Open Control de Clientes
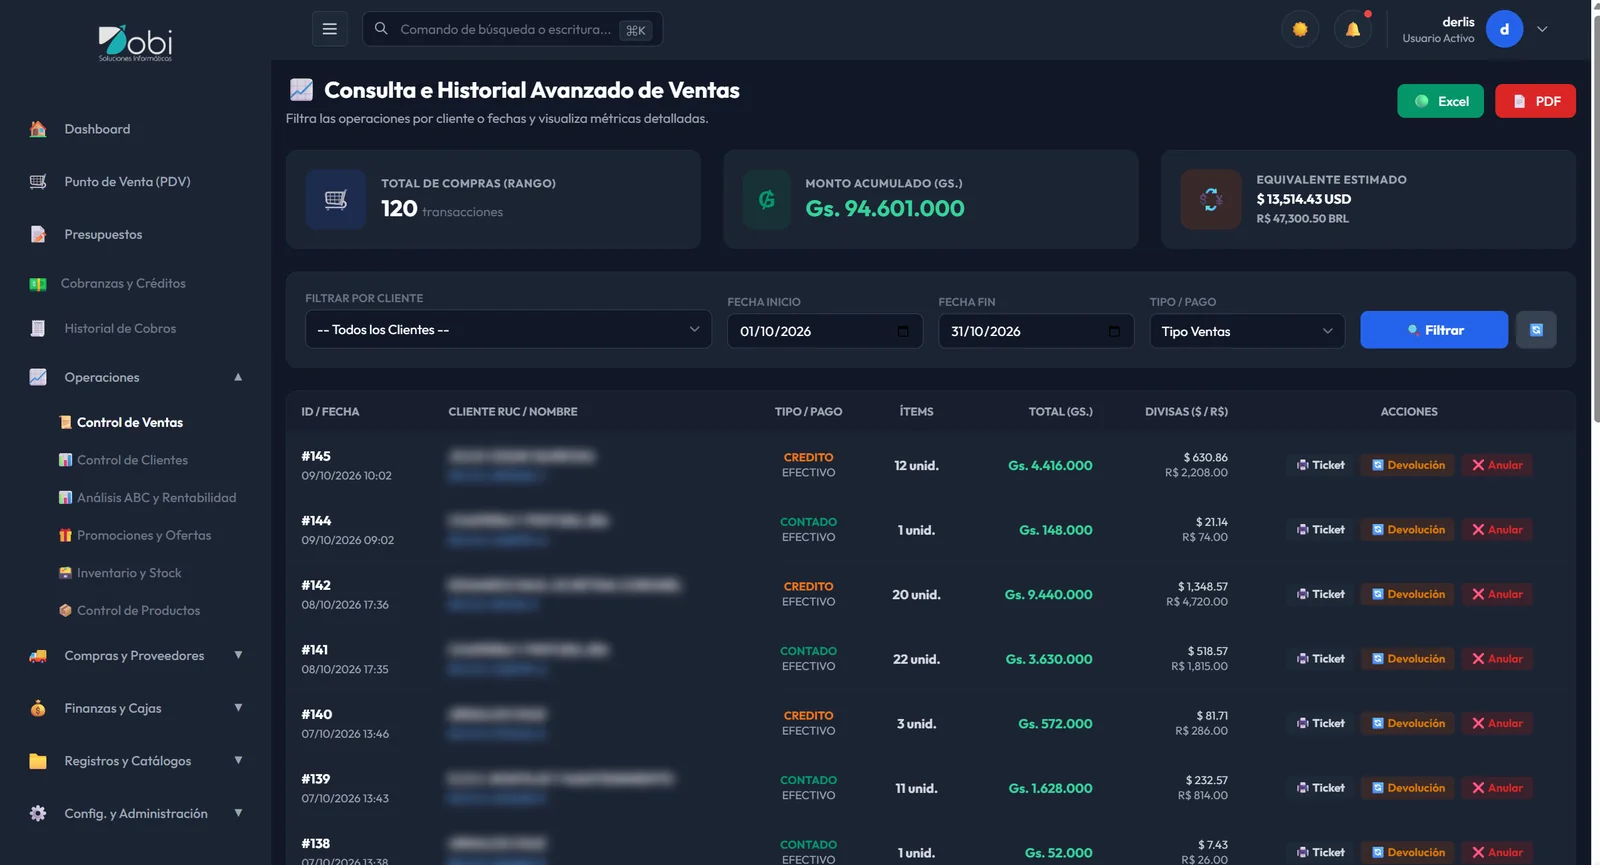This screenshot has height=865, width=1600. click(132, 460)
